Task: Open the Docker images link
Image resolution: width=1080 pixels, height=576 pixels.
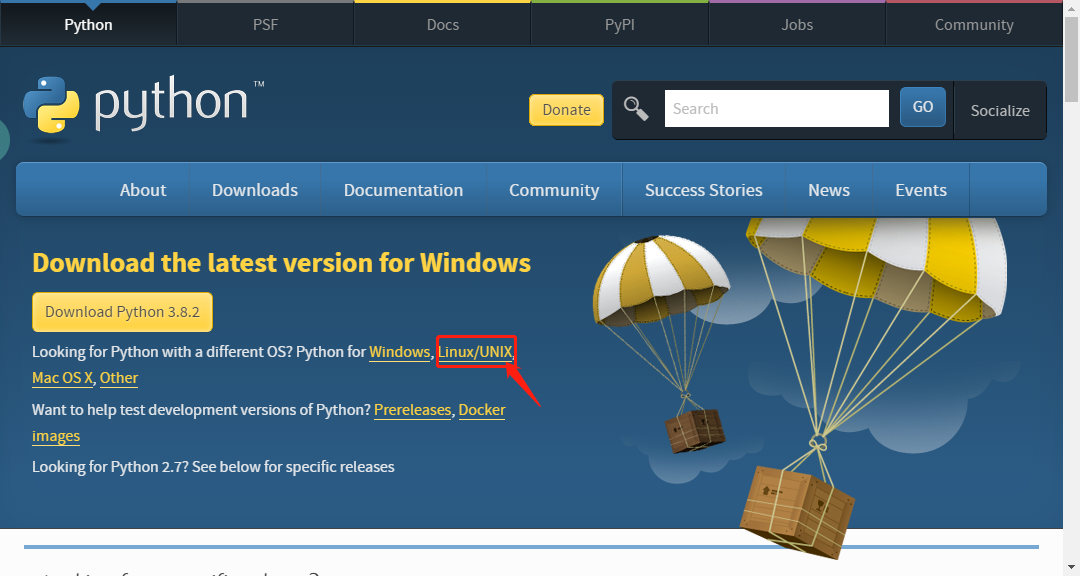Action: [482, 410]
